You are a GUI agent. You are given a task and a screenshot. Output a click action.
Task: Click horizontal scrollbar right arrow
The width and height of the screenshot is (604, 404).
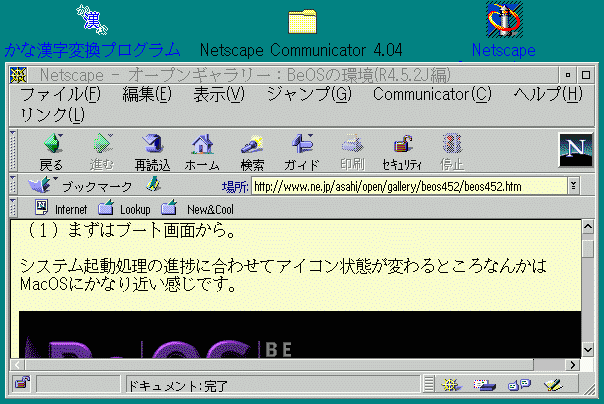tap(573, 364)
